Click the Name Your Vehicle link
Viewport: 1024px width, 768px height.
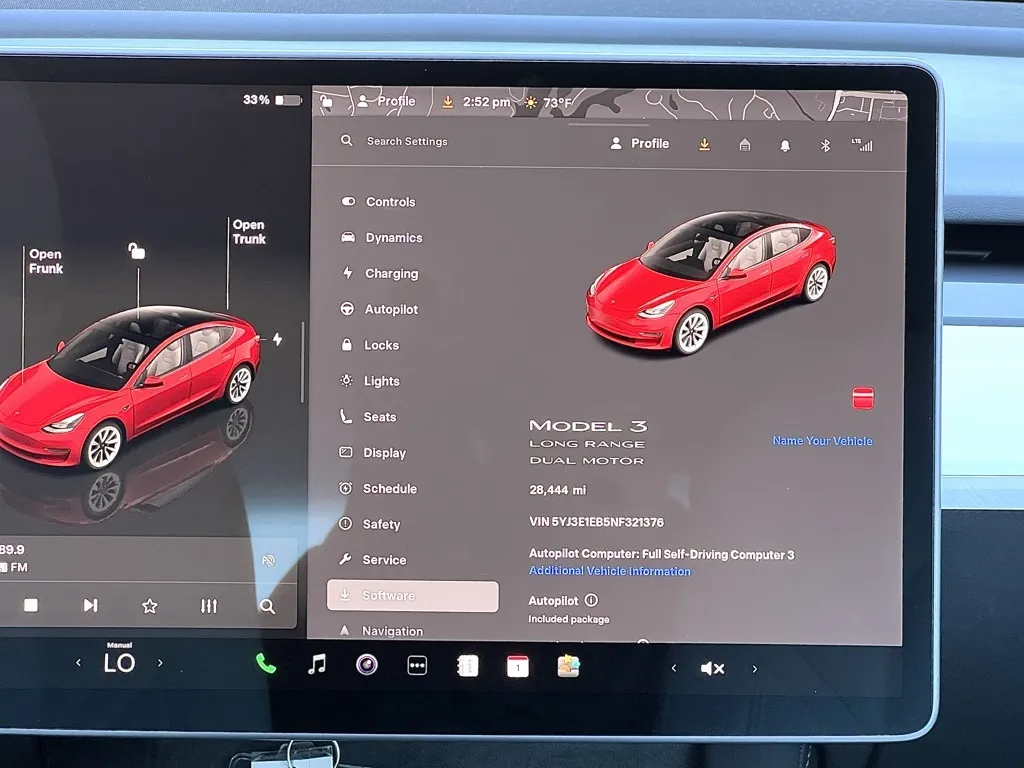[822, 441]
